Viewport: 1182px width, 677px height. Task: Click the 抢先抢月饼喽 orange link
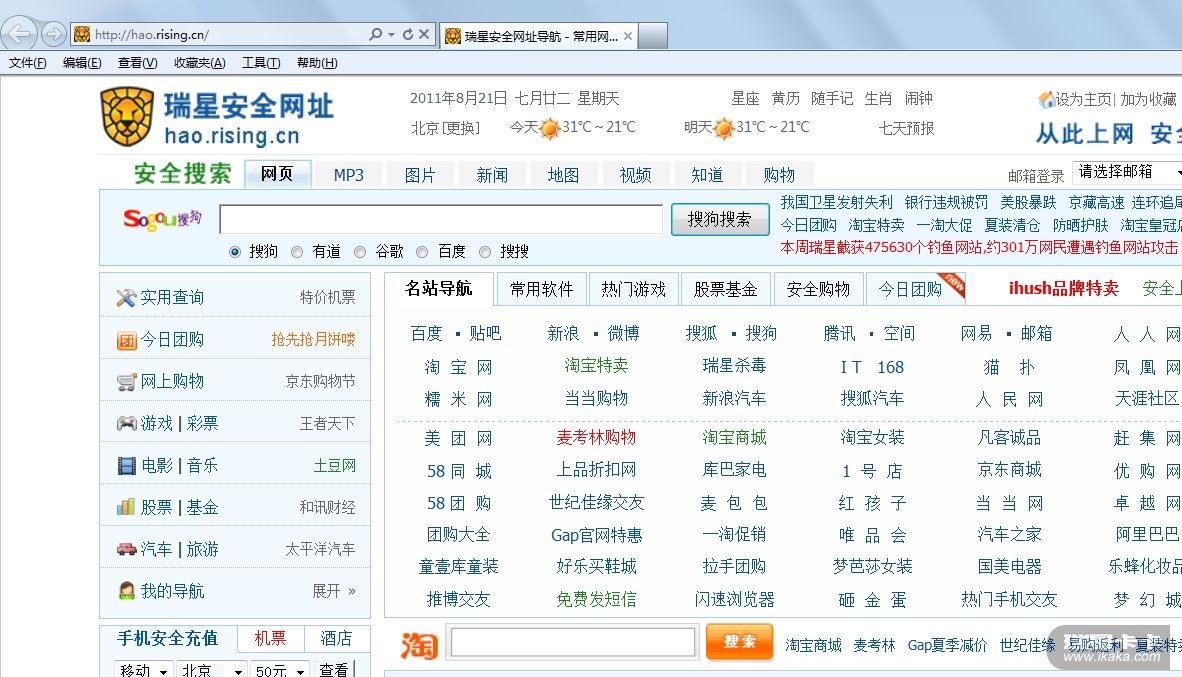tap(314, 339)
